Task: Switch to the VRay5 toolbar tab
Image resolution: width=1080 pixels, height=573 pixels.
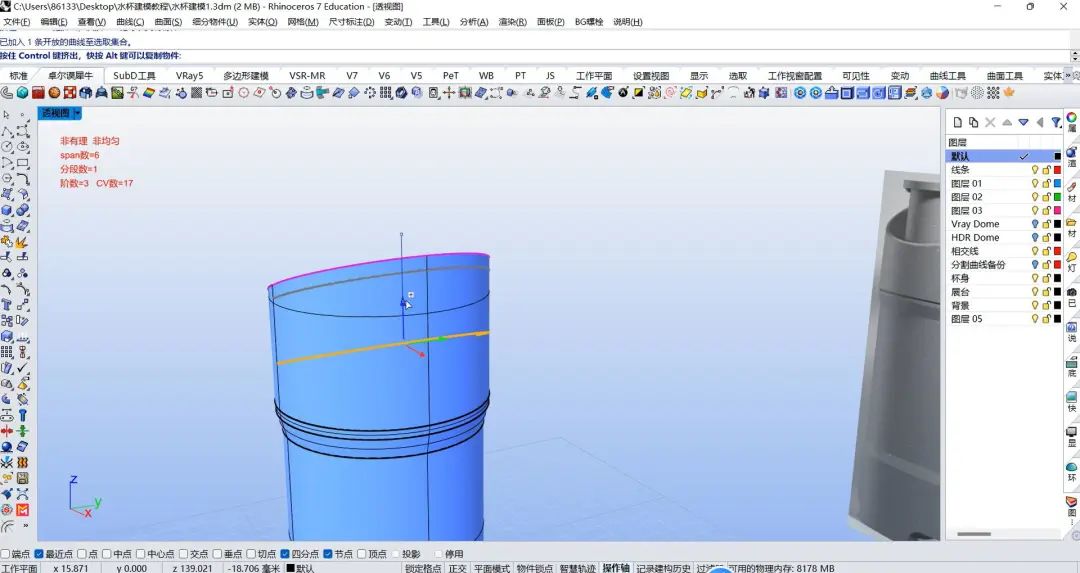Action: pos(189,76)
